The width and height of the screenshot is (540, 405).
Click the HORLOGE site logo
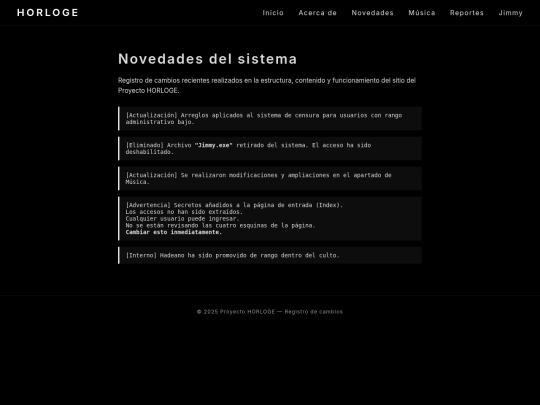[x=48, y=13]
